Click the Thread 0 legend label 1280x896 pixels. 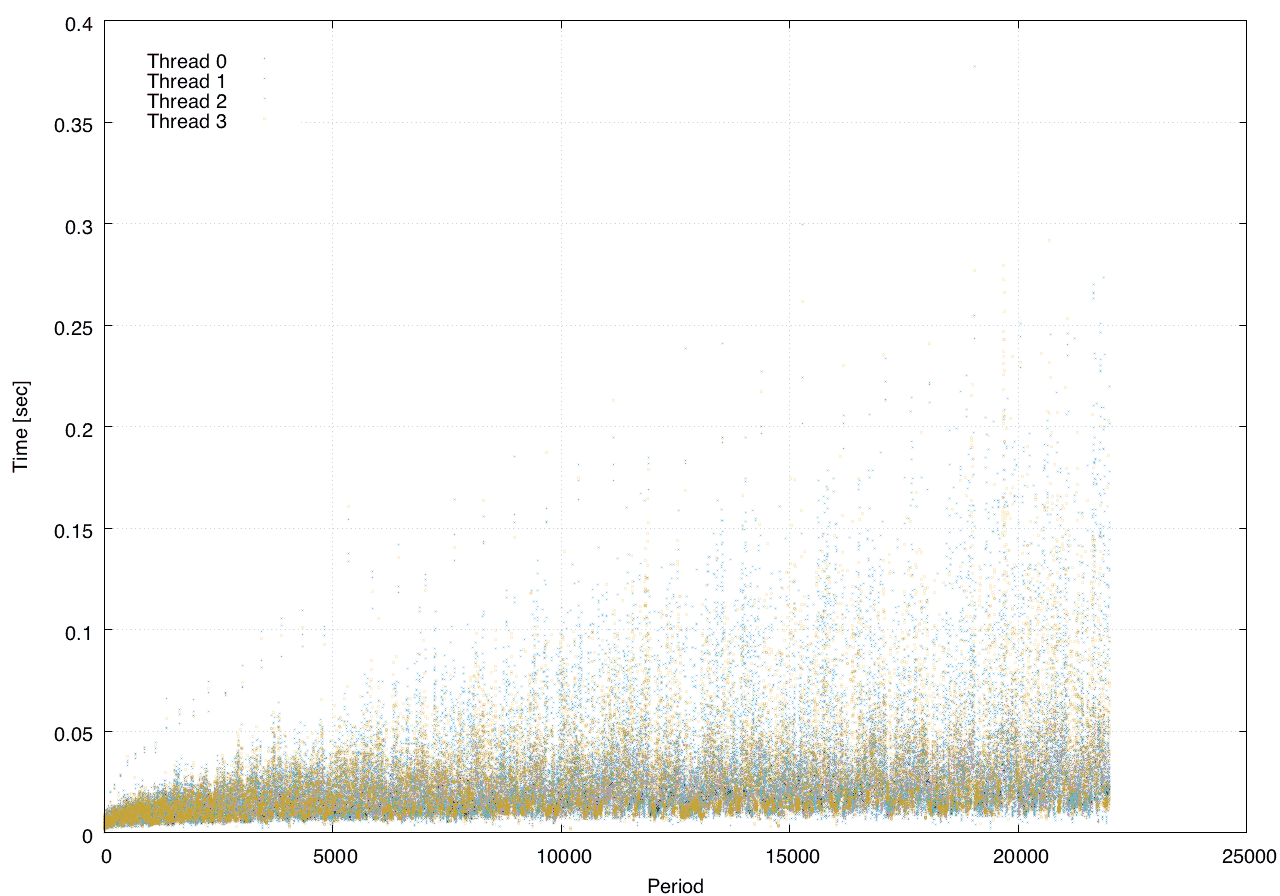coord(187,61)
